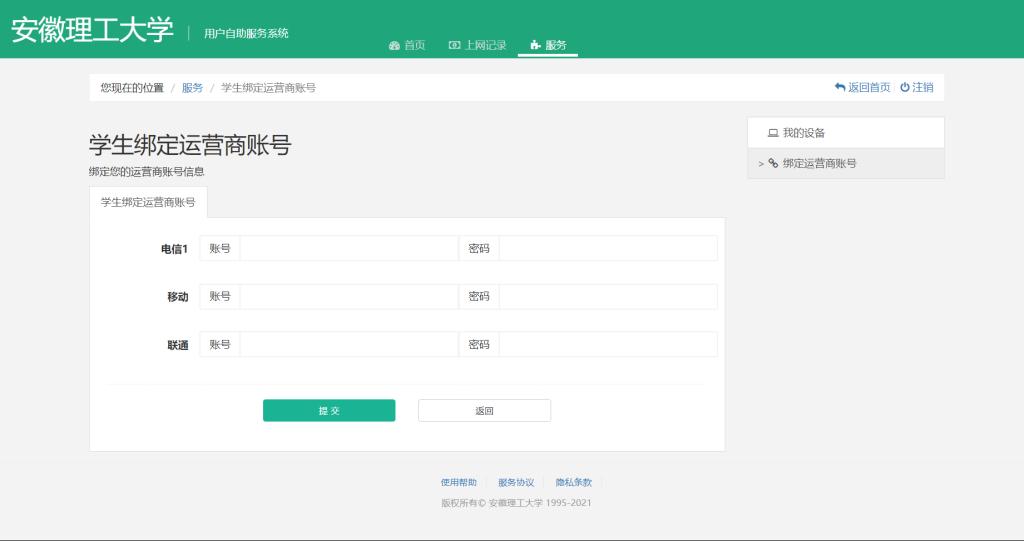
Task: Open the 隐私条款 footer link
Action: pyautogui.click(x=574, y=482)
